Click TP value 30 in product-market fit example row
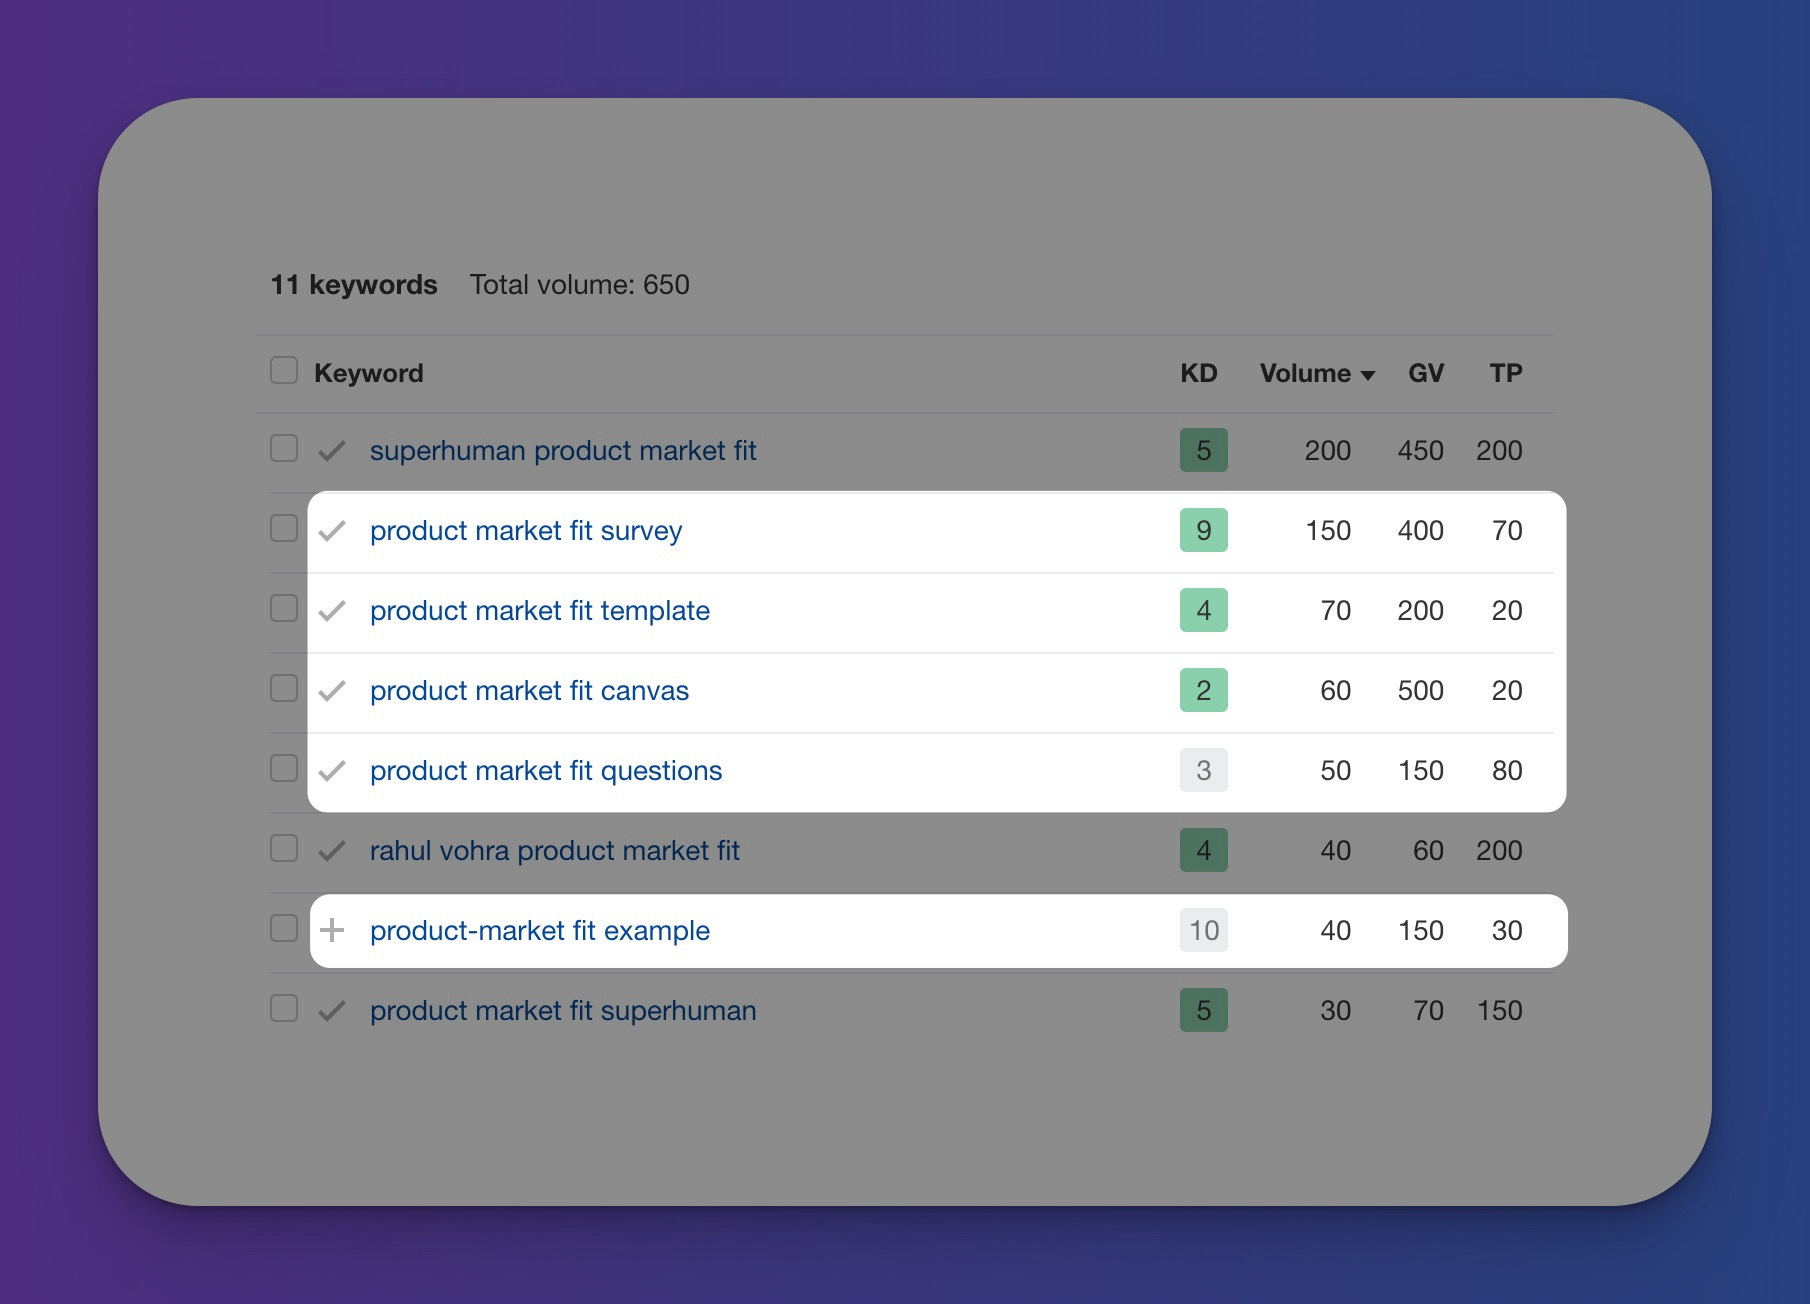Image resolution: width=1810 pixels, height=1304 pixels. tap(1507, 931)
